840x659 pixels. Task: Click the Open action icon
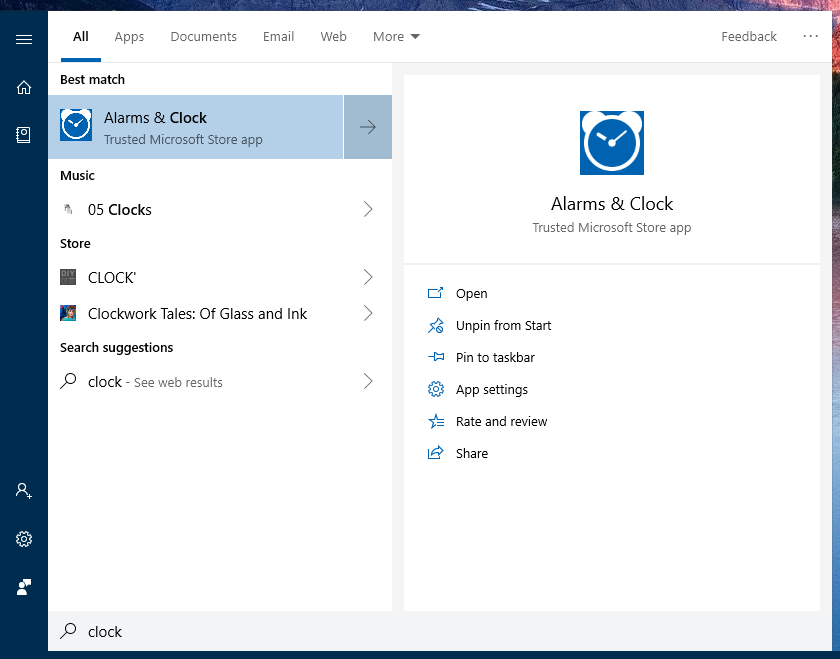click(436, 293)
